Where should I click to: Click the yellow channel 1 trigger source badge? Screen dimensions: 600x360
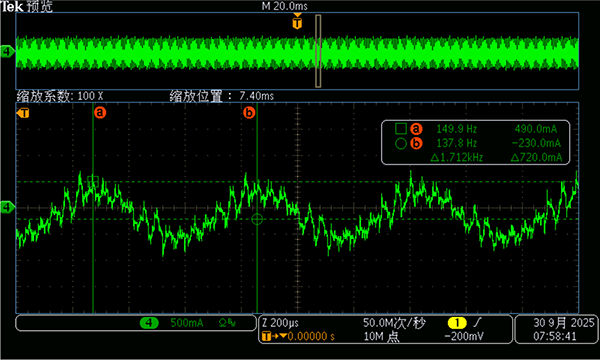pyautogui.click(x=457, y=323)
